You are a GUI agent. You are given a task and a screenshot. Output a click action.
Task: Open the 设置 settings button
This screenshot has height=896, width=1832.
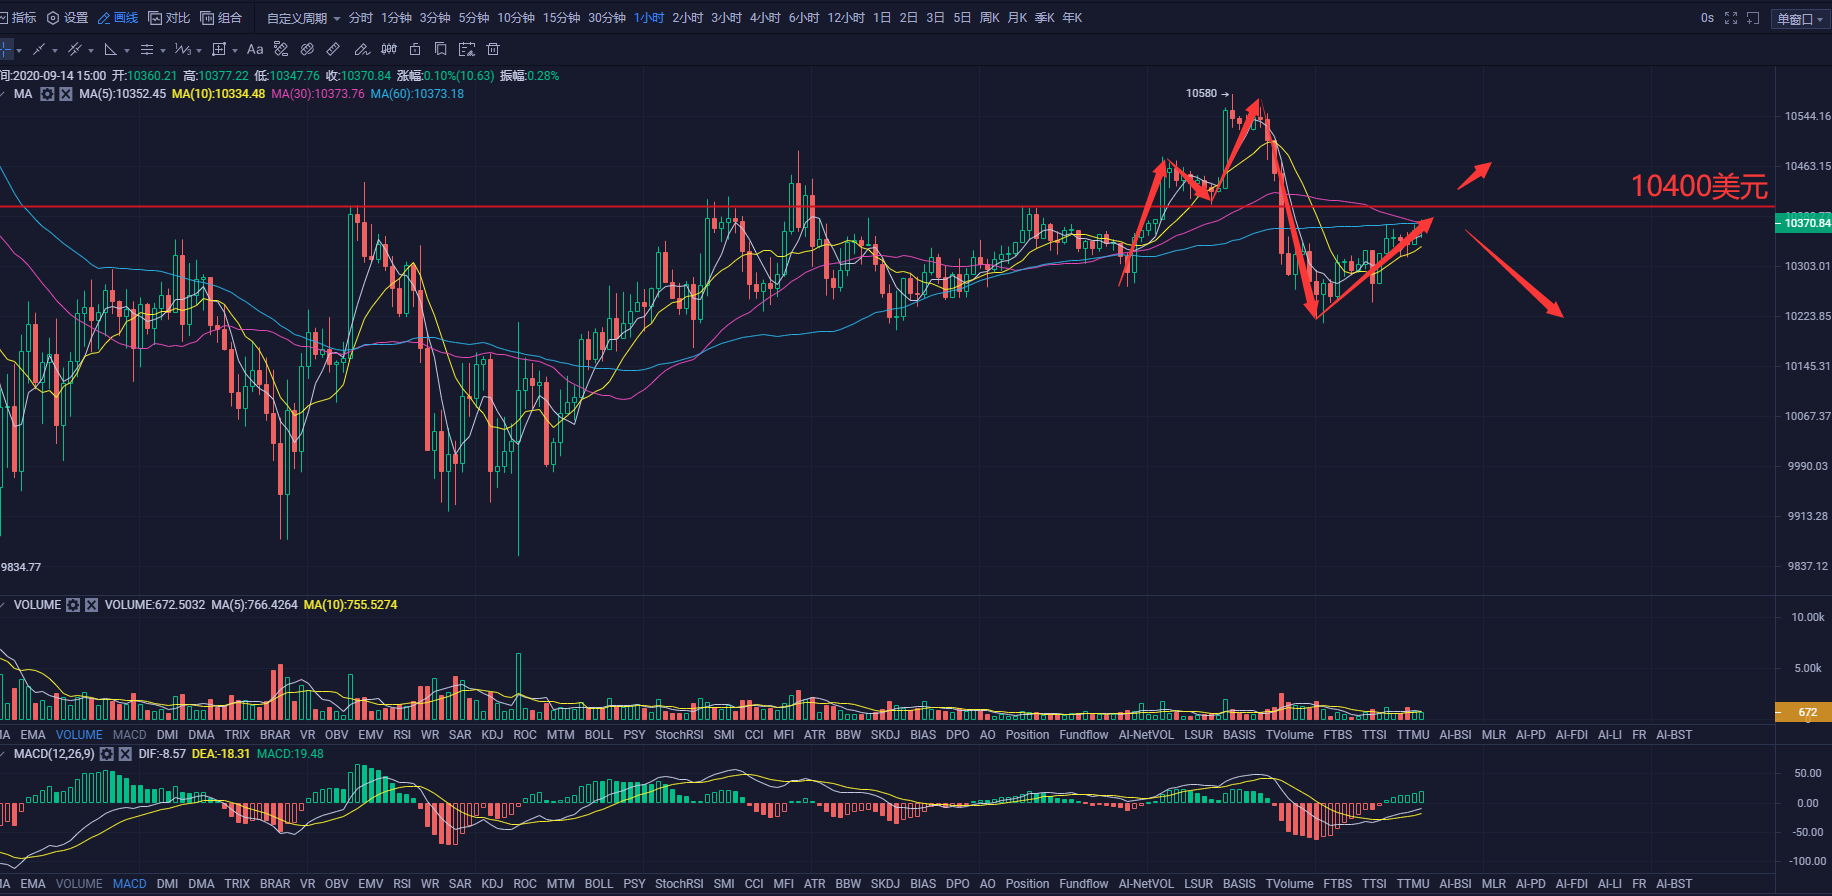click(x=68, y=18)
